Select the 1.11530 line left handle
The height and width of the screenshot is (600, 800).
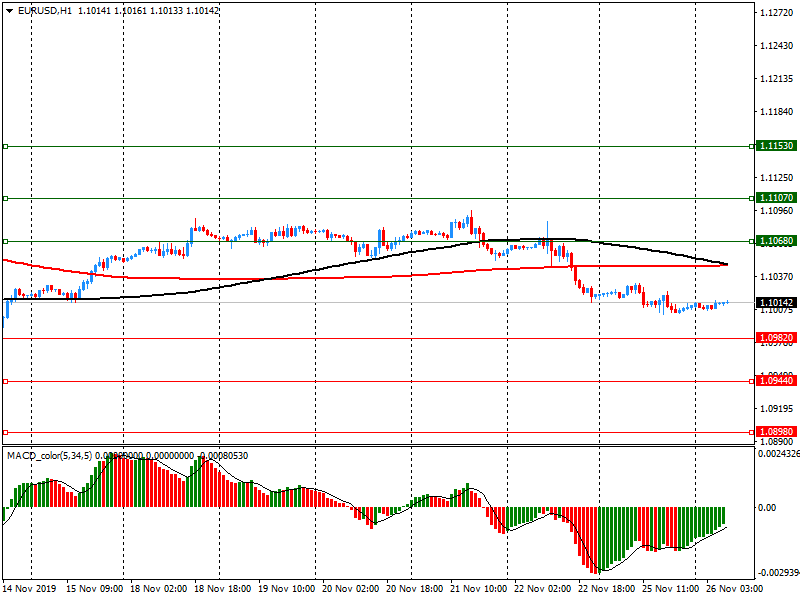[6, 146]
